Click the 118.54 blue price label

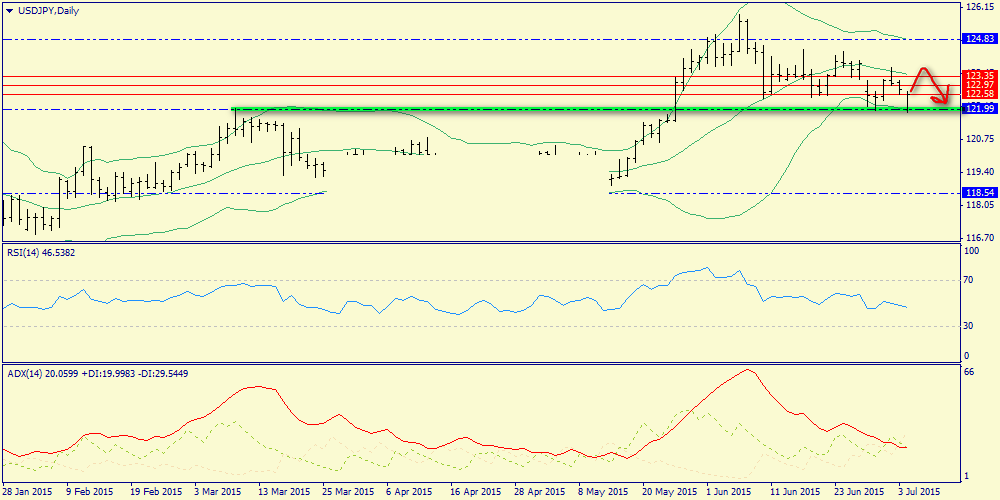coord(978,190)
